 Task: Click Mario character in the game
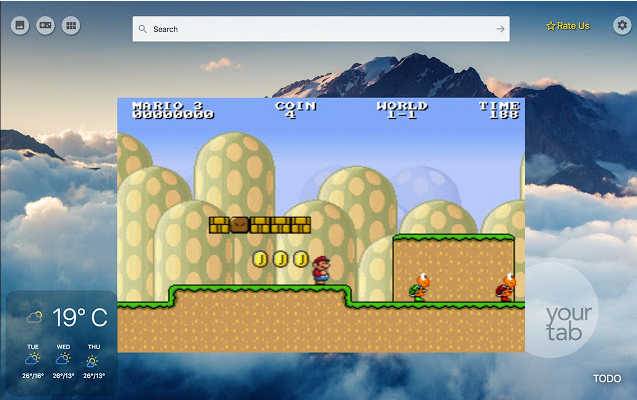[321, 270]
